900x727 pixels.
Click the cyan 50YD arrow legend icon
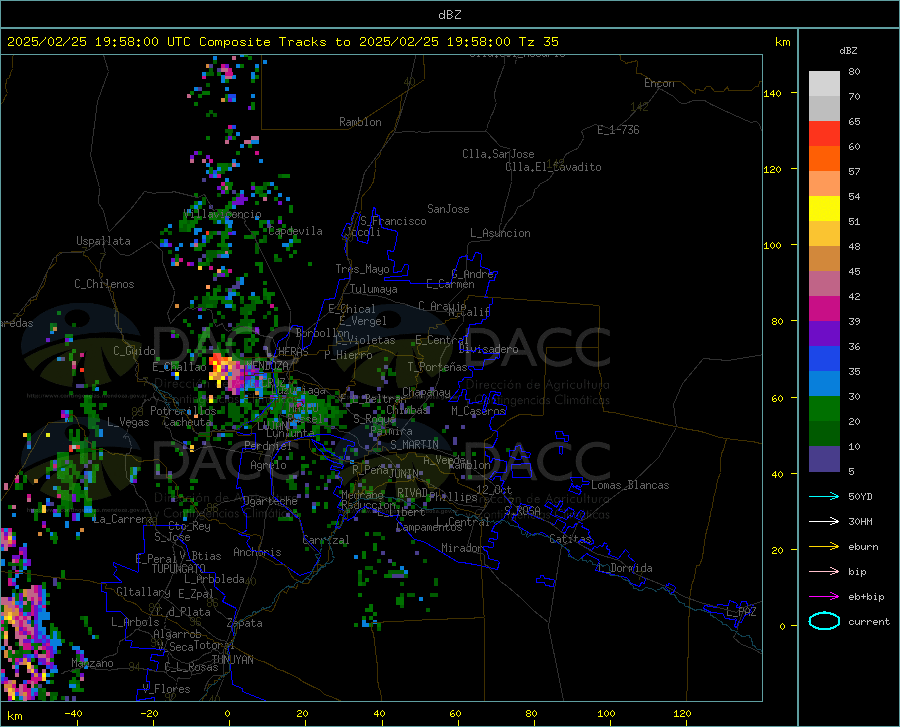[x=824, y=496]
